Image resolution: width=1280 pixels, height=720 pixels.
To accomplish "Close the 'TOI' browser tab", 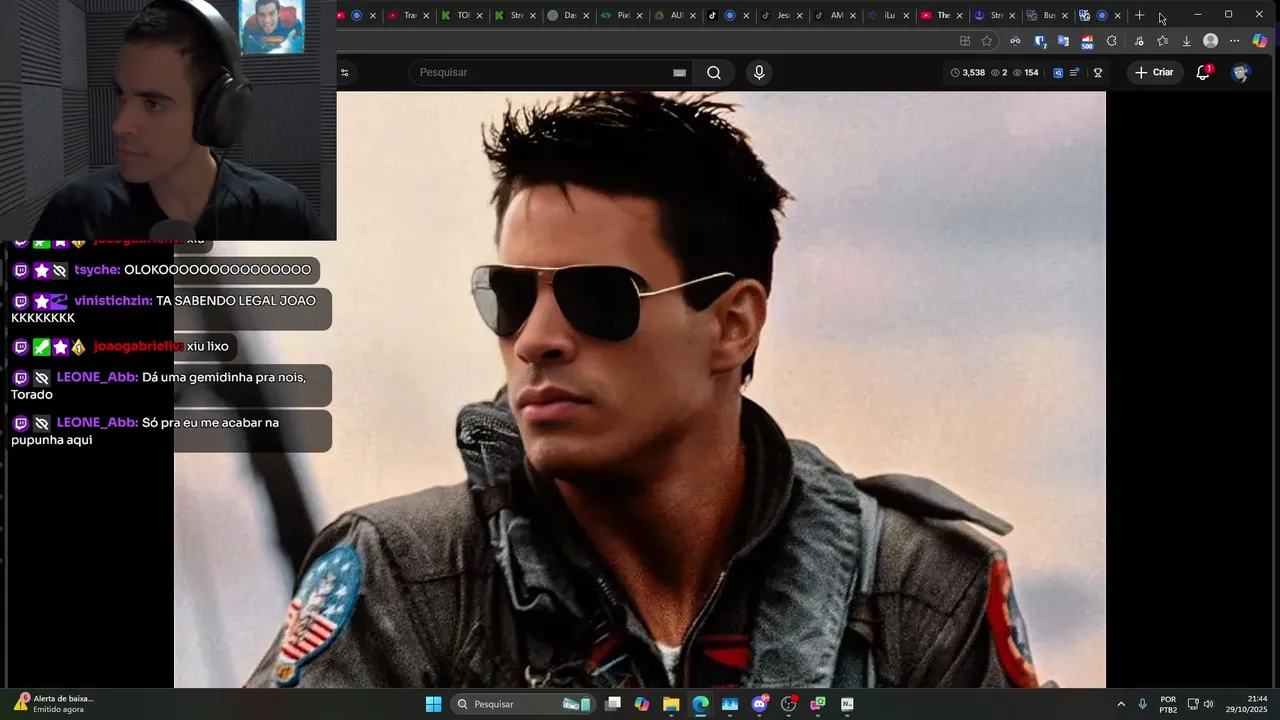I will [x=479, y=16].
